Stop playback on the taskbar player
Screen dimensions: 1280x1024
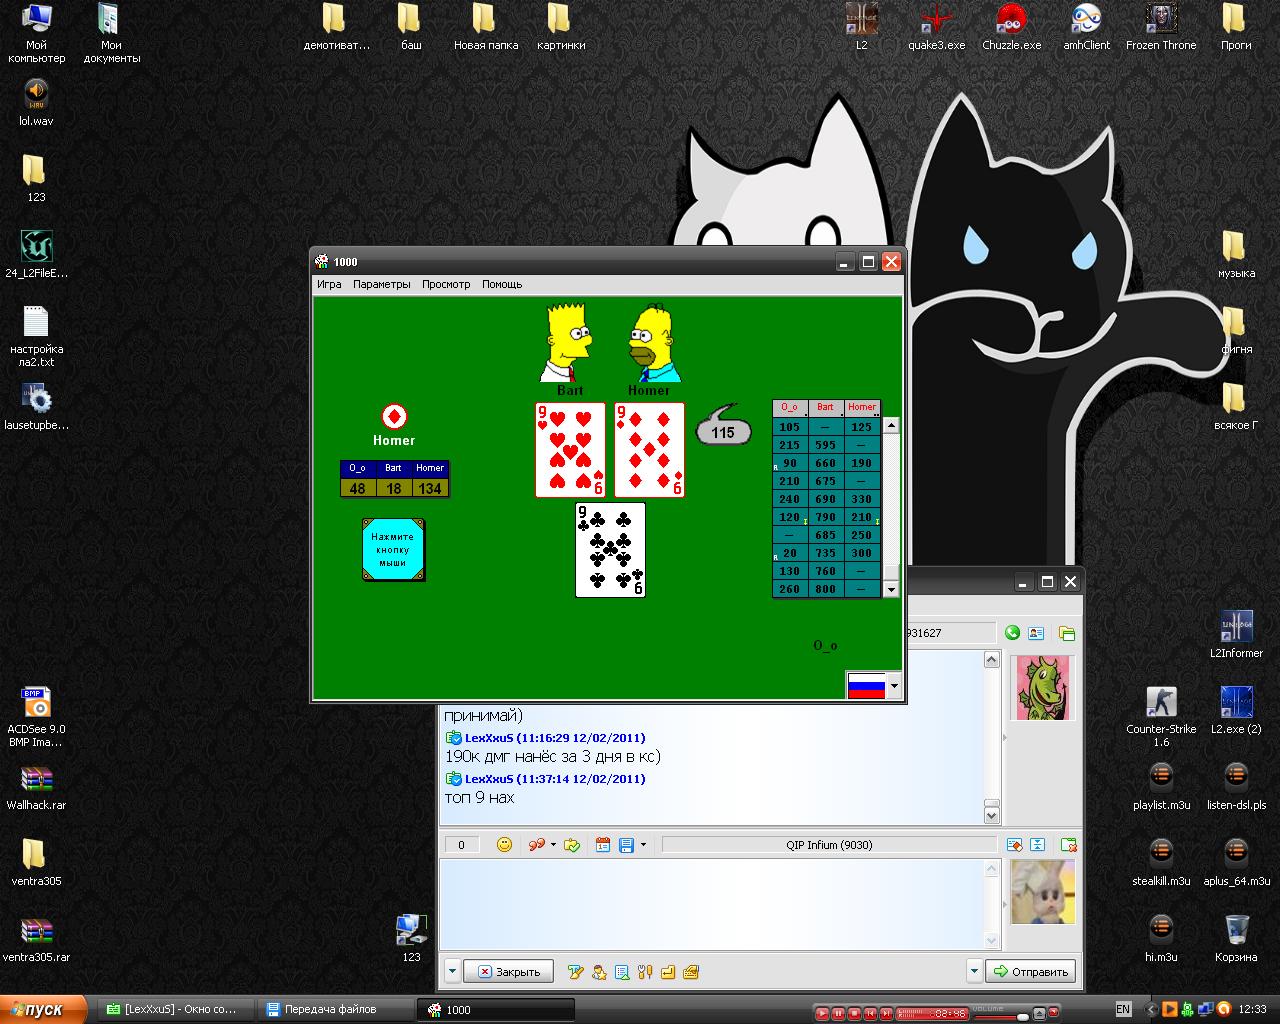[x=854, y=1013]
